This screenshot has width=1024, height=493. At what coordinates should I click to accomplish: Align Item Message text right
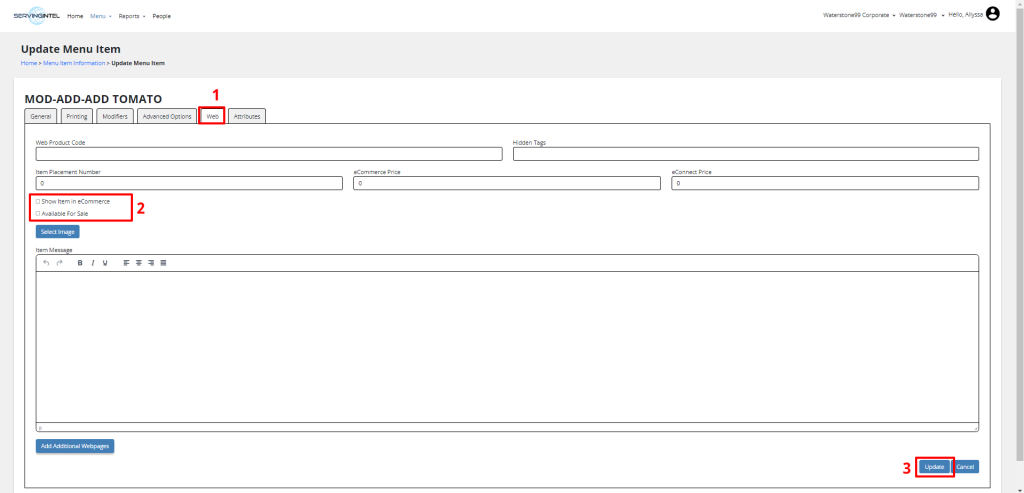click(151, 262)
